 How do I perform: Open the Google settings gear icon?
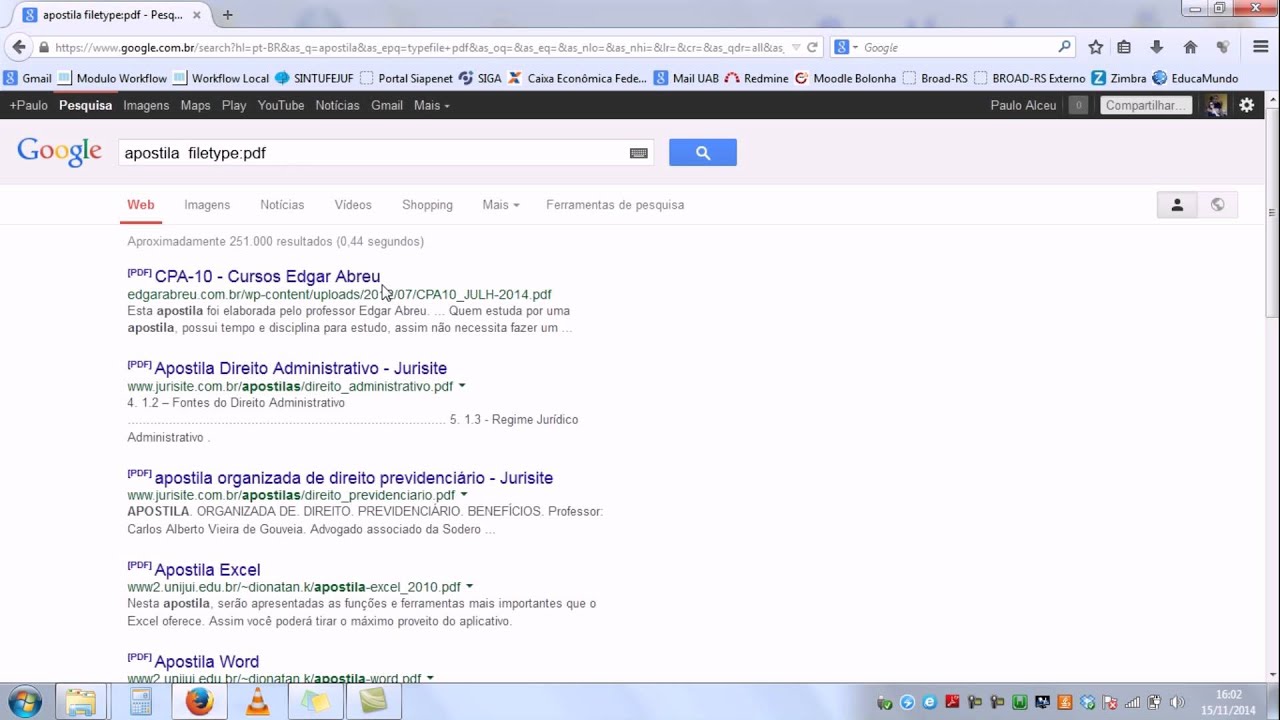[1247, 105]
